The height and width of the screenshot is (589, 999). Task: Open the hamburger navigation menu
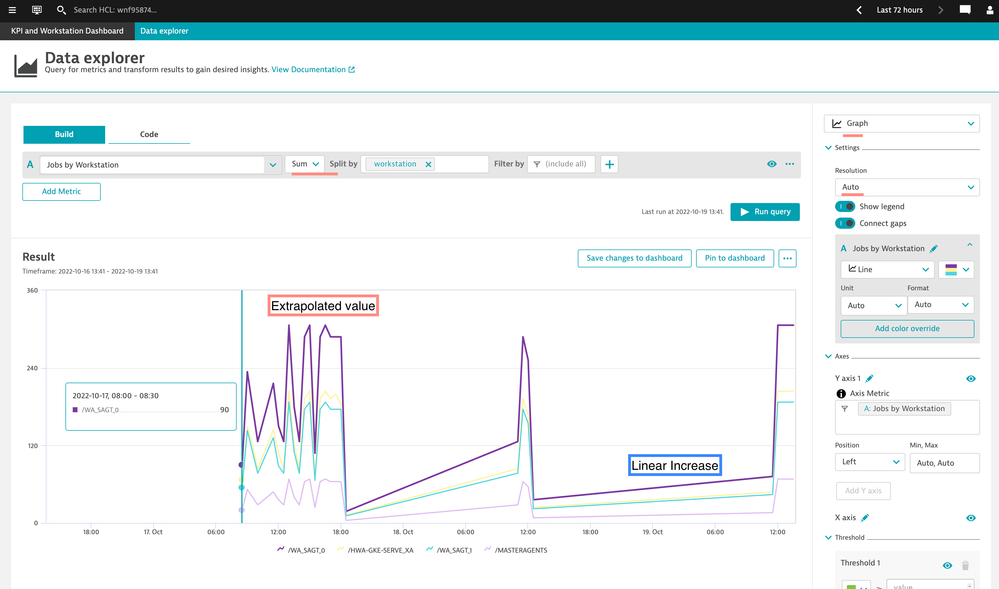[x=12, y=10]
